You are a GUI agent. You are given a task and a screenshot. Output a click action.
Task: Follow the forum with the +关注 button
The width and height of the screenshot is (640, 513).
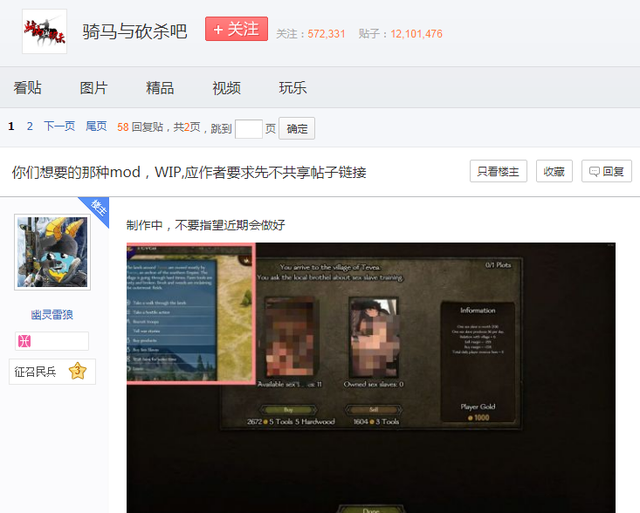(236, 29)
